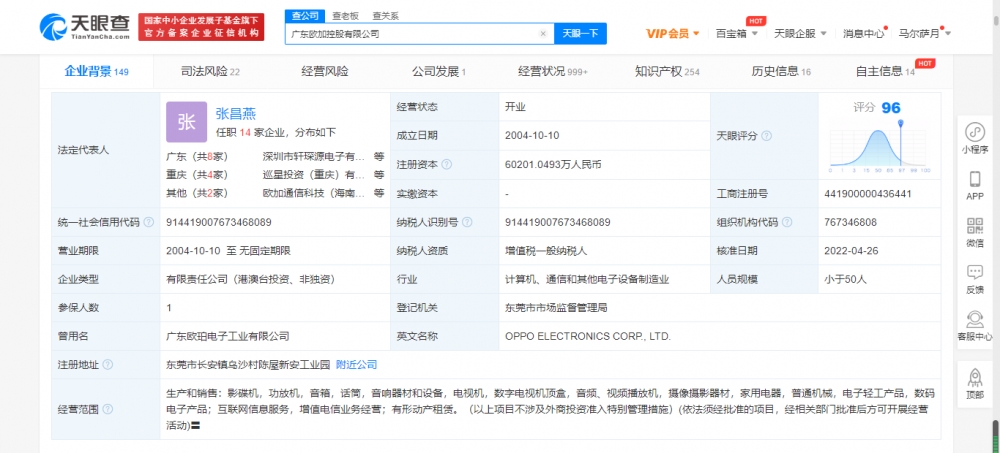The height and width of the screenshot is (453, 1000).
Task: Switch to the 司法风险 tab
Action: coord(210,72)
